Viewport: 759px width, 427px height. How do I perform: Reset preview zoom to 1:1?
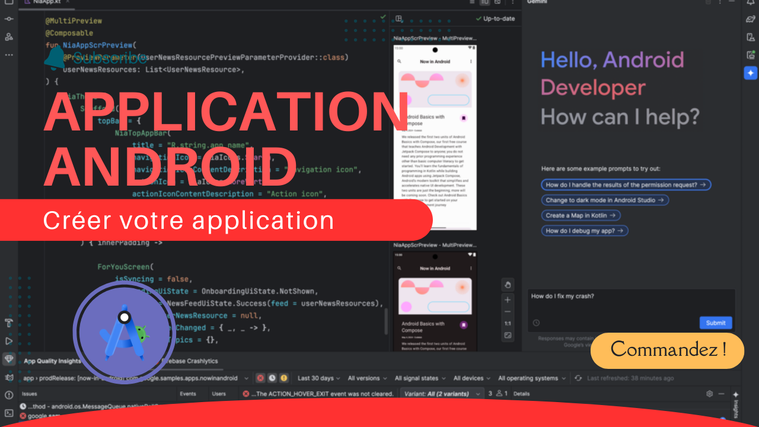(508, 324)
